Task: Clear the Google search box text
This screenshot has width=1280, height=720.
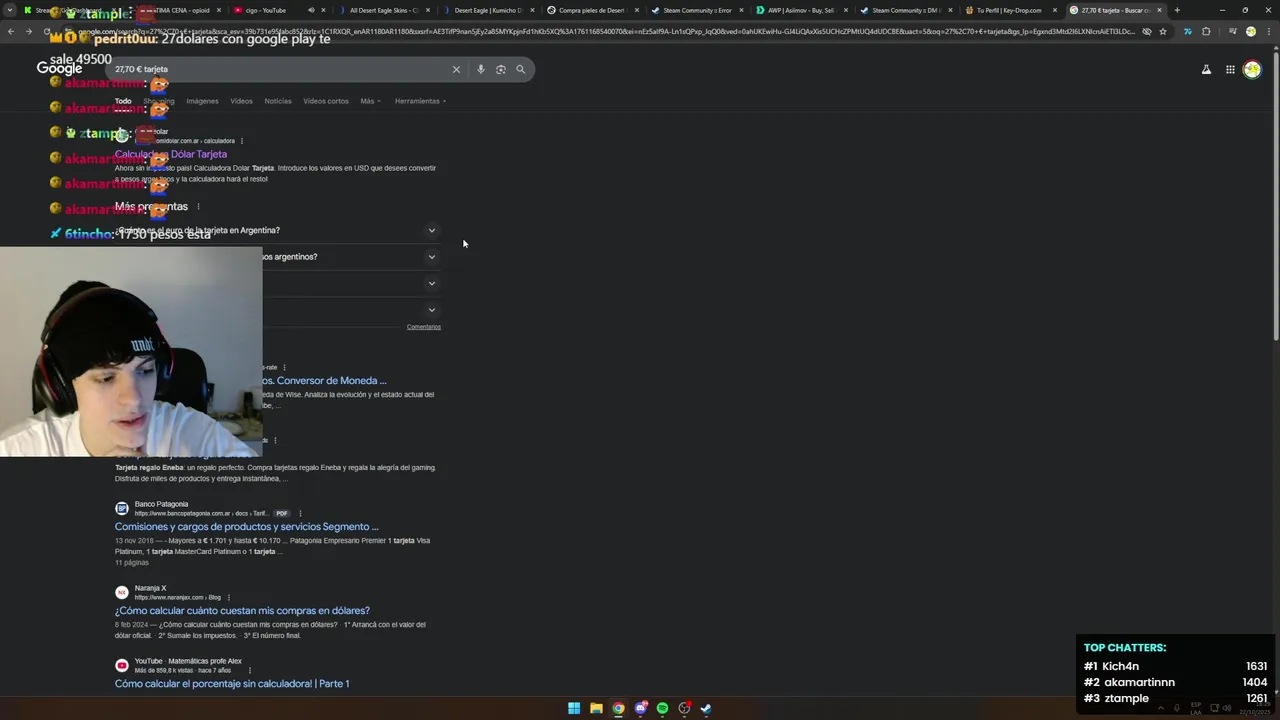Action: coord(456,69)
